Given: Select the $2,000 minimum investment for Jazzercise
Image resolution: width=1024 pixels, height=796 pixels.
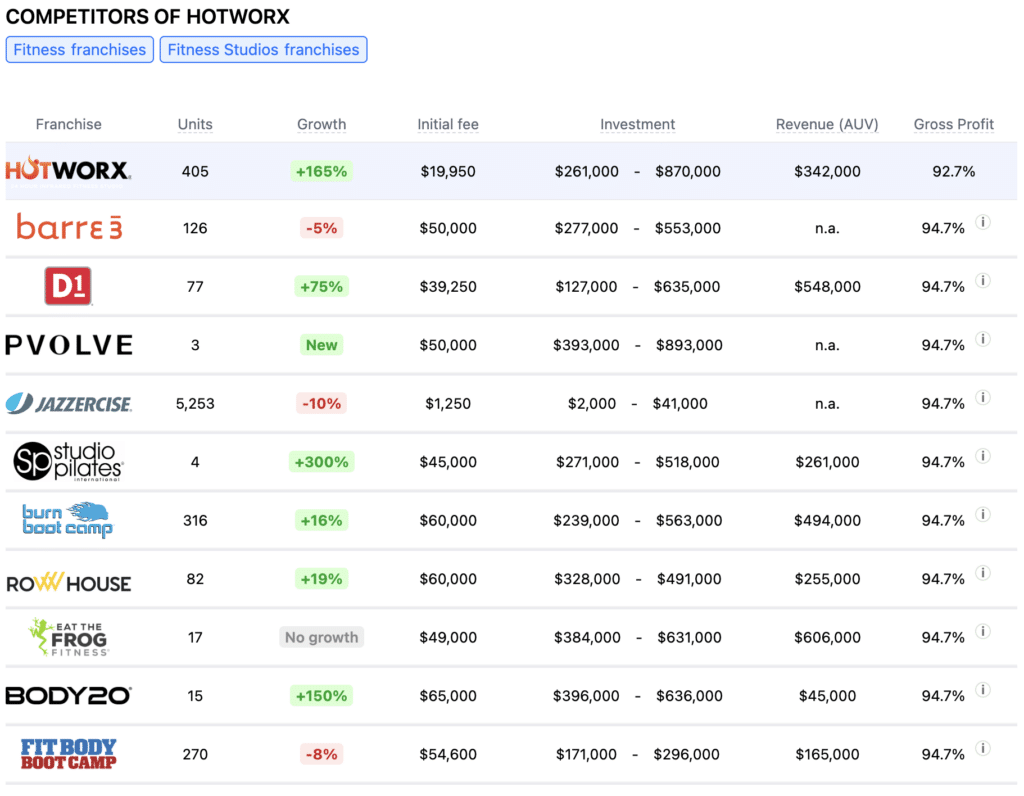Looking at the screenshot, I should pos(592,404).
